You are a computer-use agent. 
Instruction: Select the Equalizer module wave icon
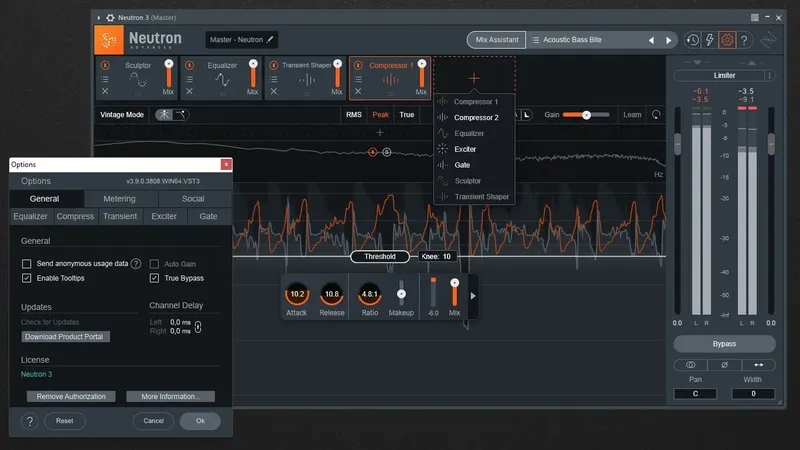click(222, 80)
